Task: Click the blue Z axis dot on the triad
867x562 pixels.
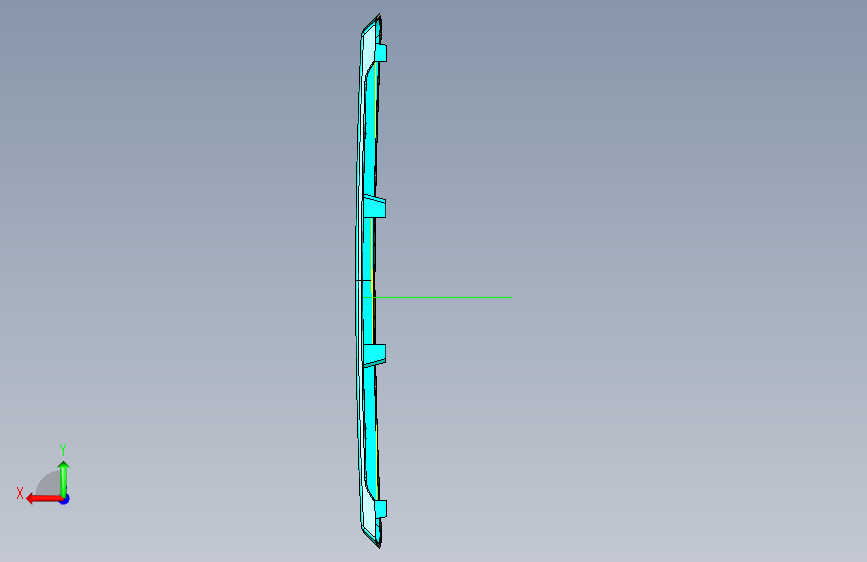Action: 65,499
